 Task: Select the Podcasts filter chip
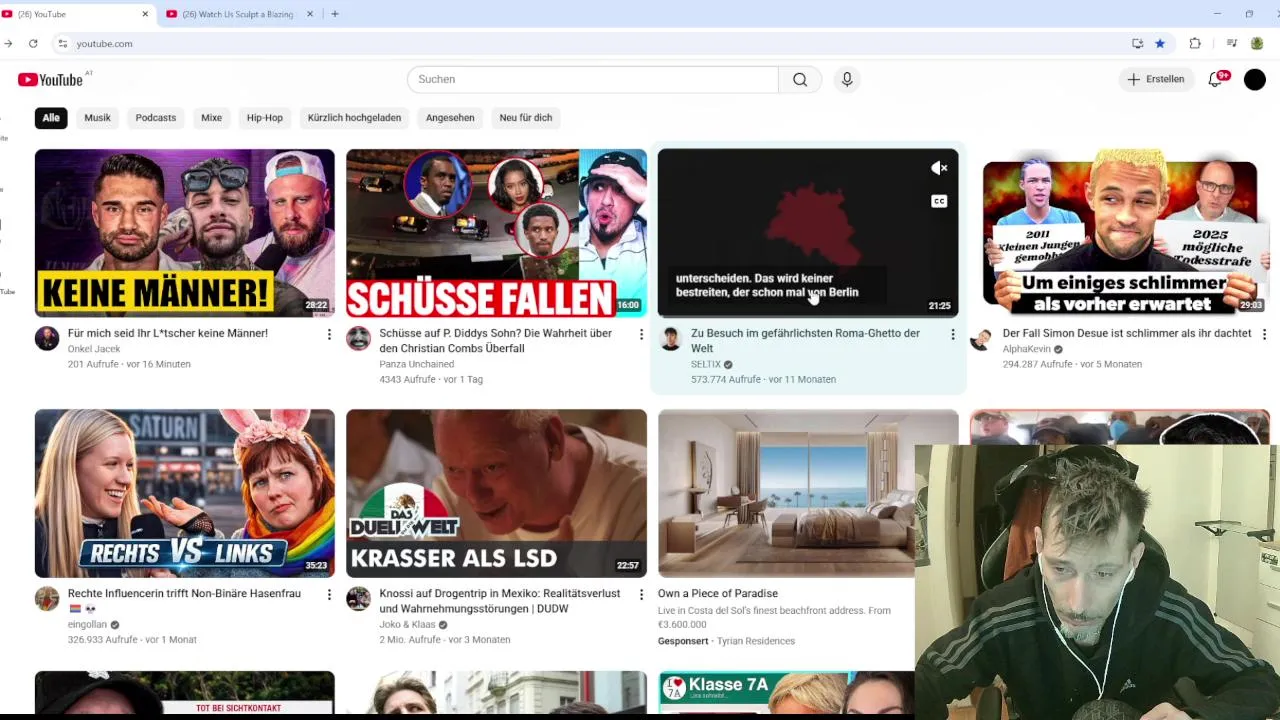156,118
